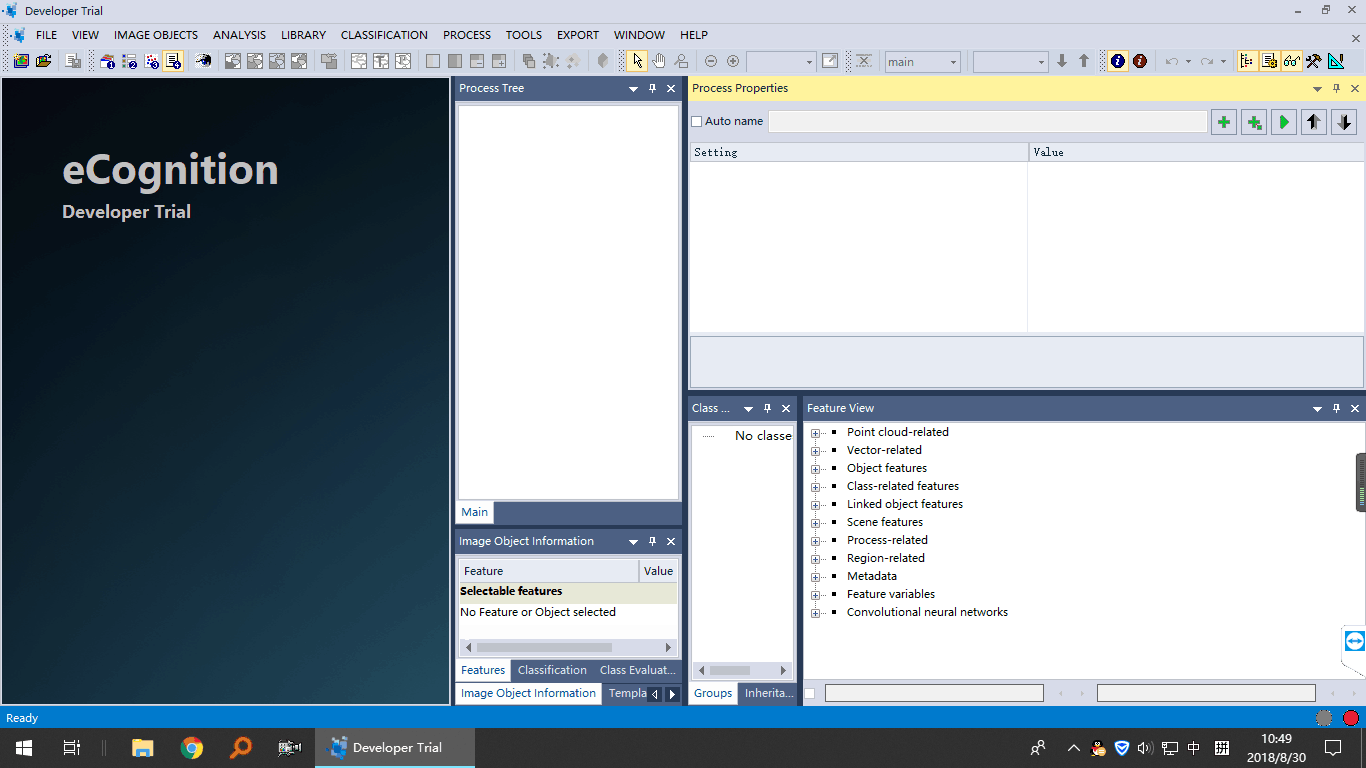Click the Create New Project toolbar icon

(21, 61)
